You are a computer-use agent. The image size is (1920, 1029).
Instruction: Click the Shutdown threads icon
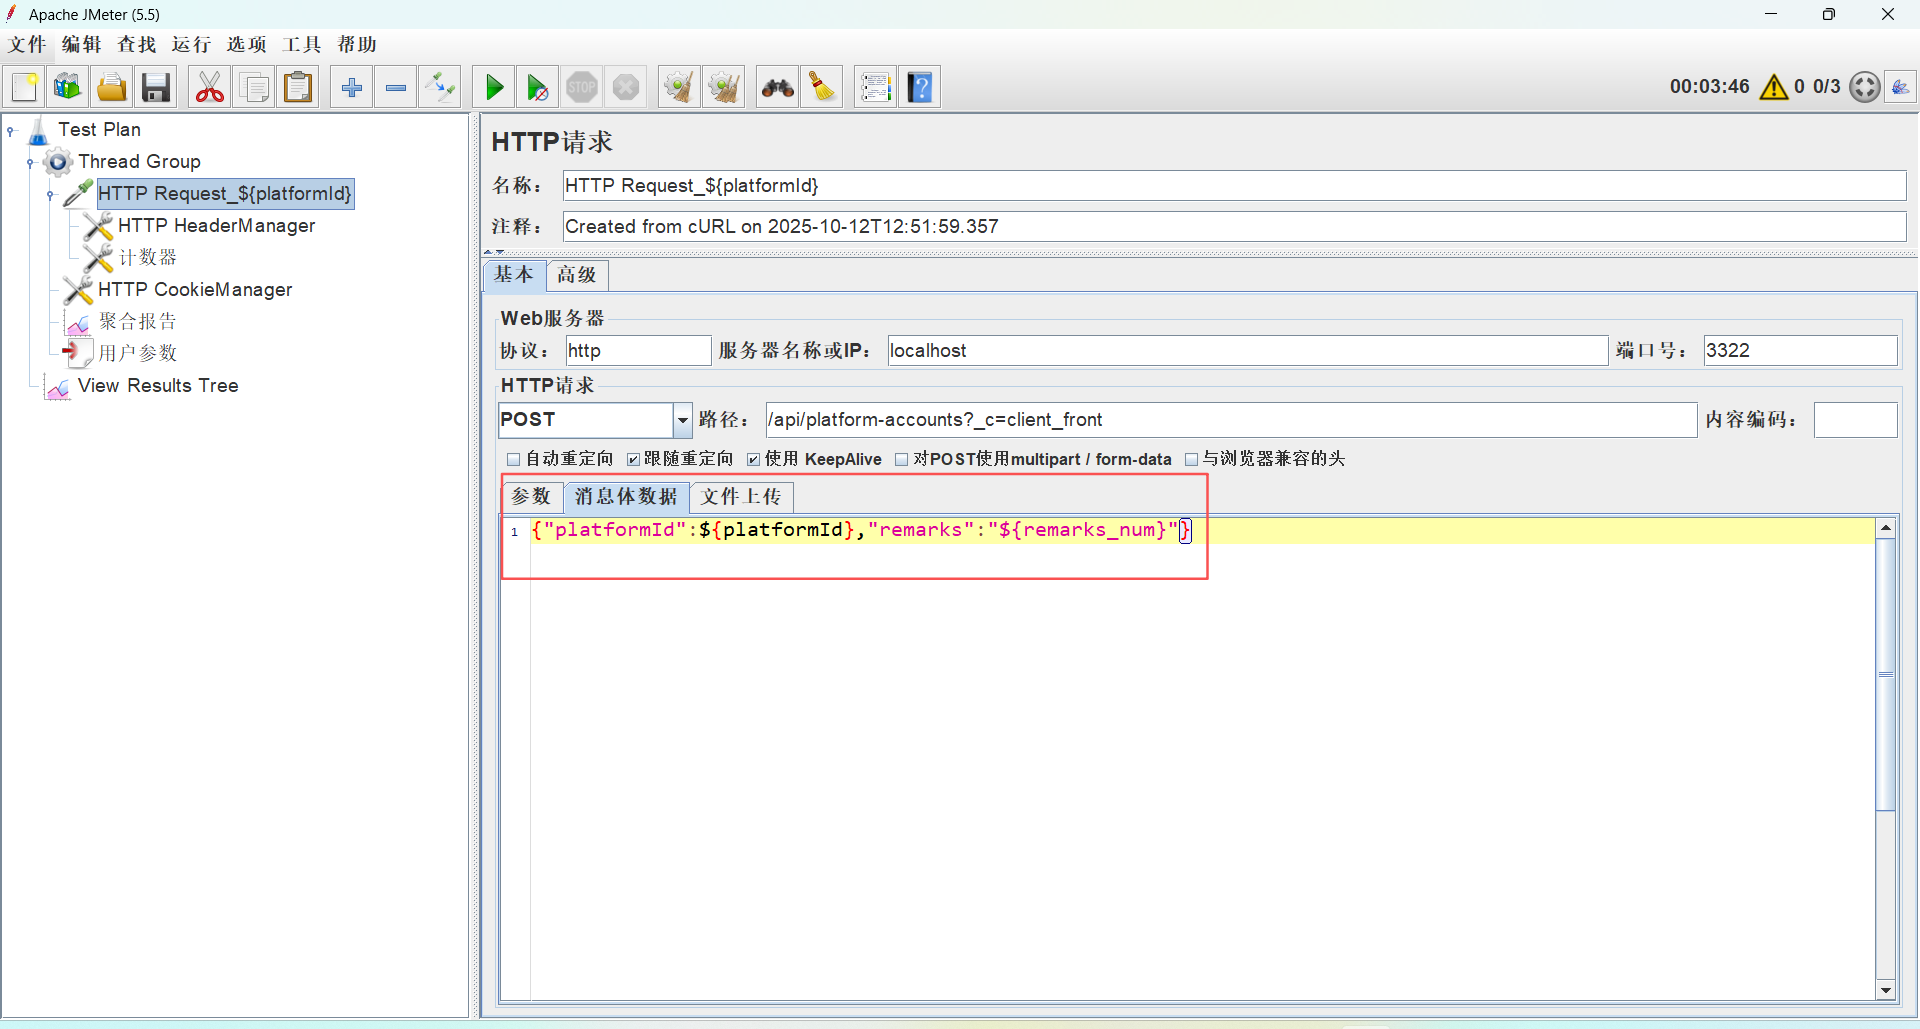point(626,87)
